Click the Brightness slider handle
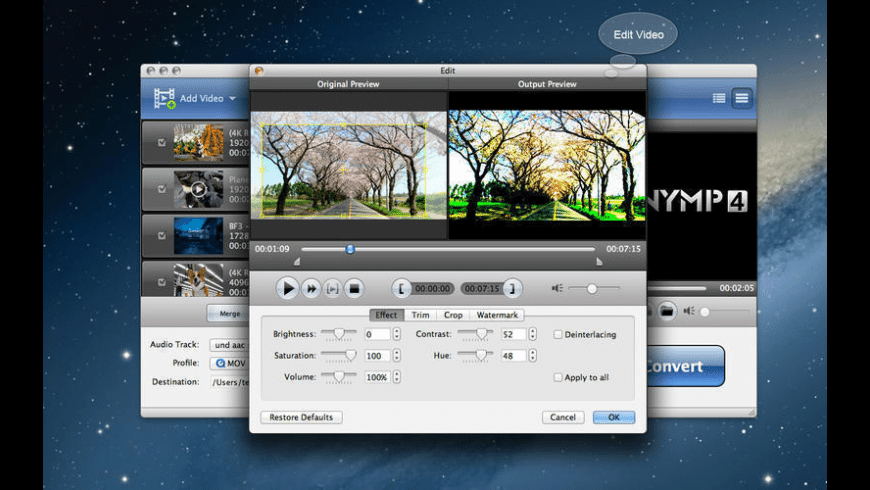 [339, 334]
